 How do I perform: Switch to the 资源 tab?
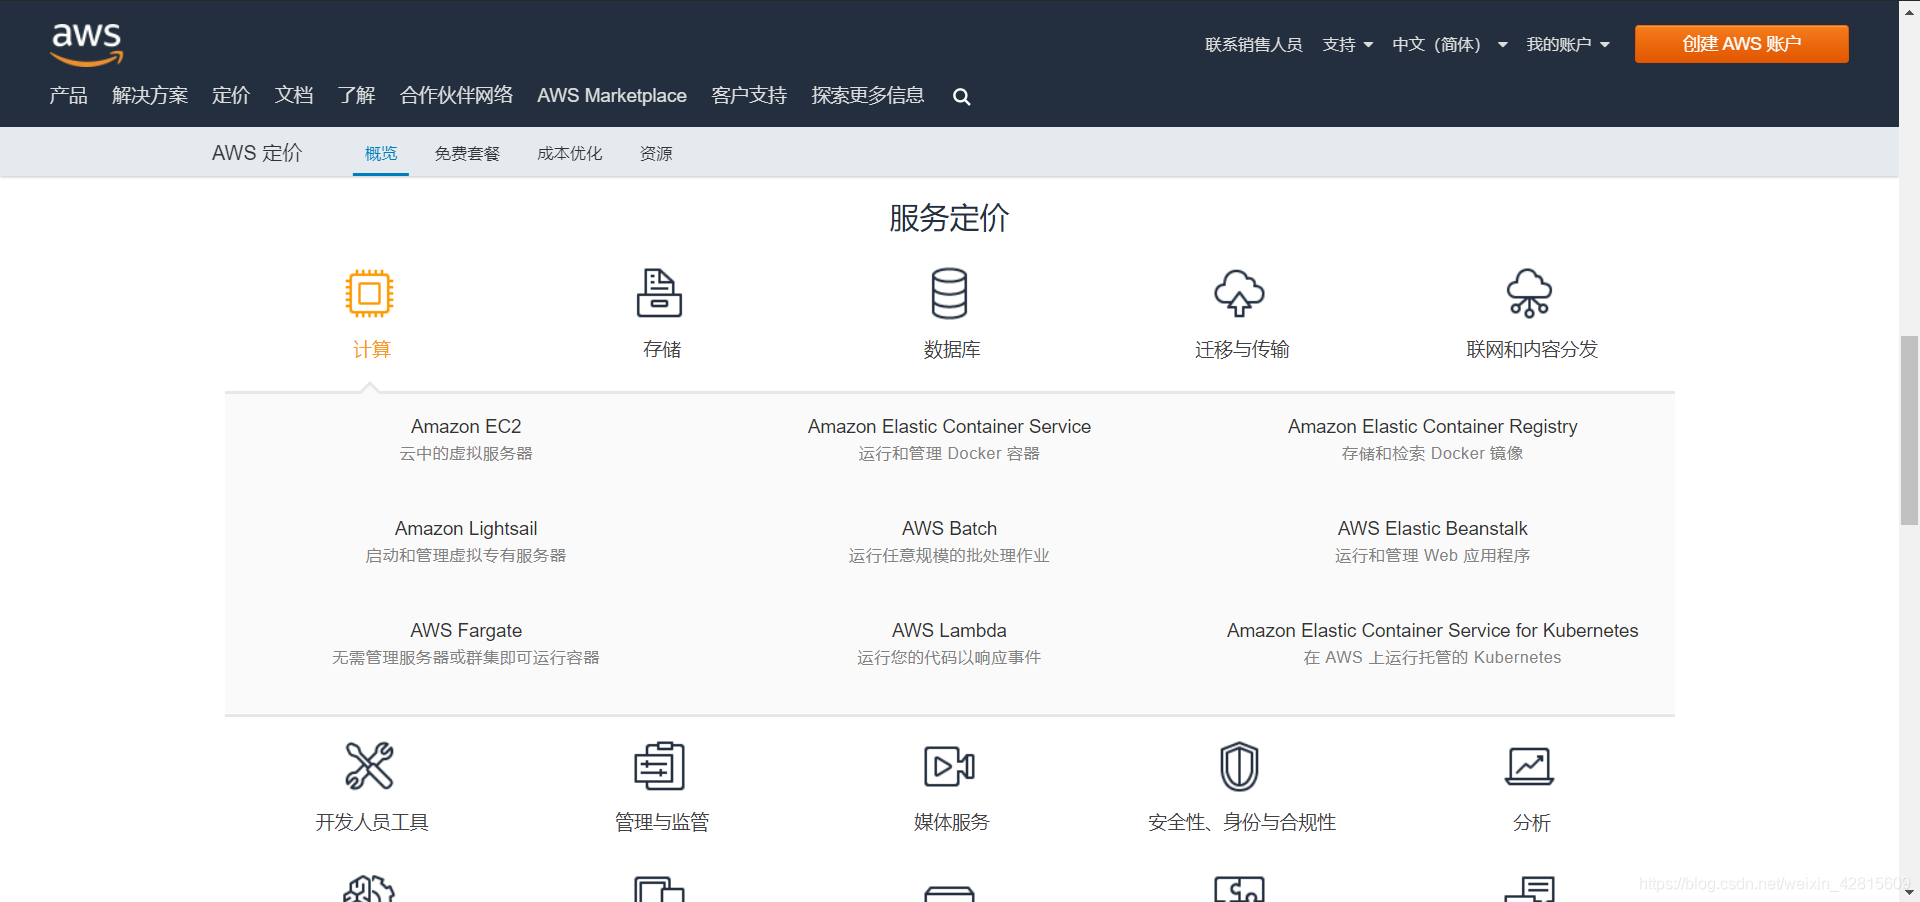pyautogui.click(x=656, y=153)
